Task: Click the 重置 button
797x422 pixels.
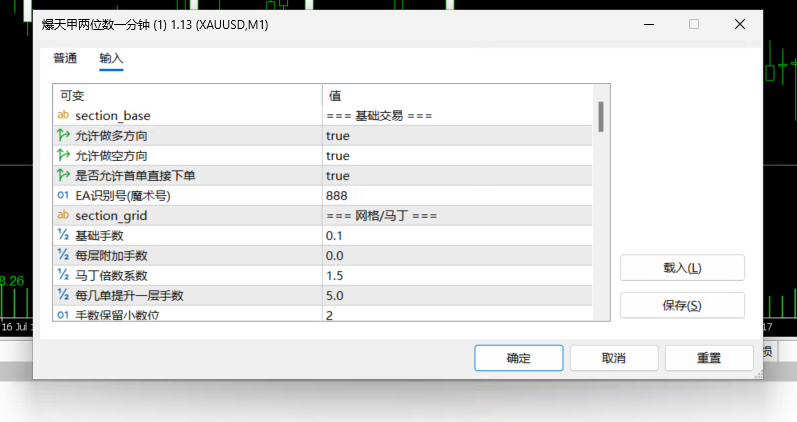Action: click(709, 358)
